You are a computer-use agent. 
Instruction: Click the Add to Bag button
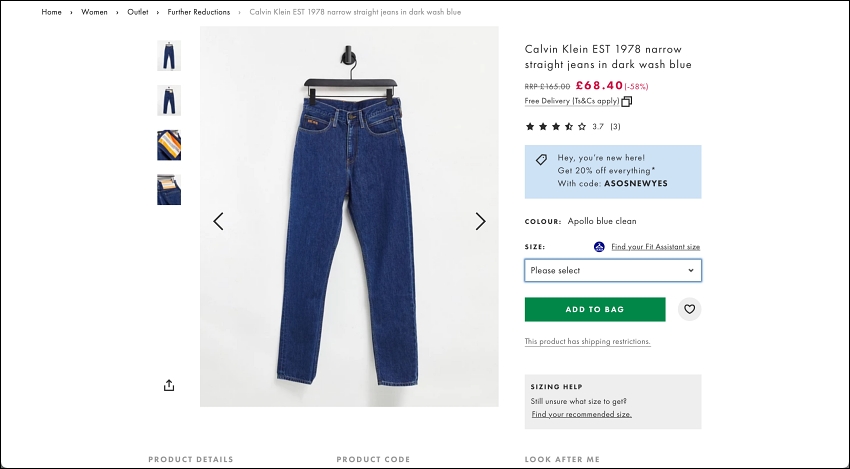(x=595, y=309)
